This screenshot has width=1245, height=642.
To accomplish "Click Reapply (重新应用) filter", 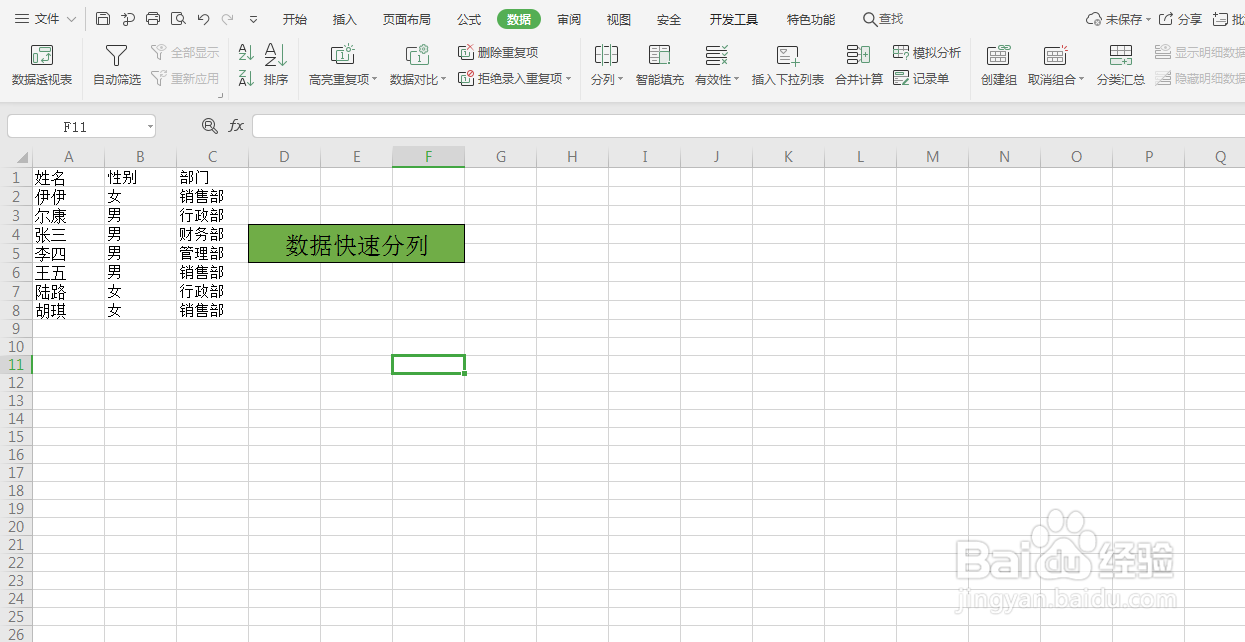I will (x=184, y=78).
